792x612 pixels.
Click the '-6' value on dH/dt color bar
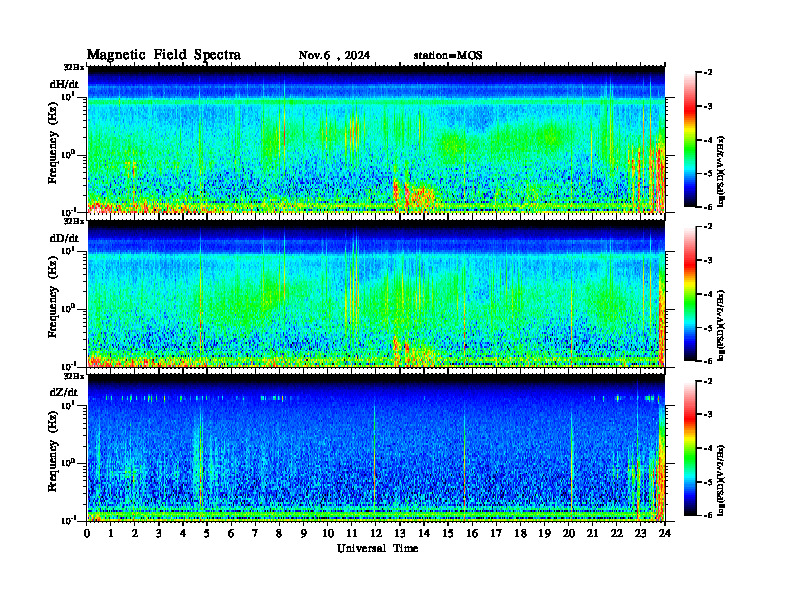708,207
